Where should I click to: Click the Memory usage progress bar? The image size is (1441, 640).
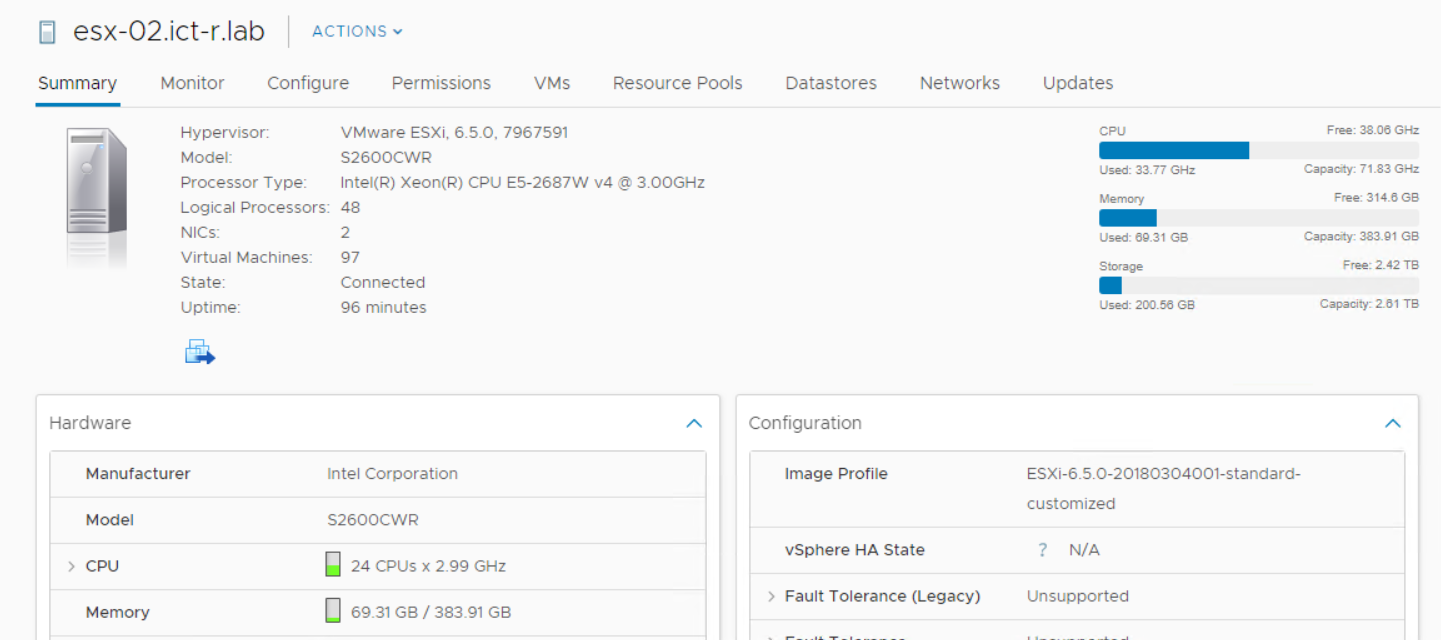(x=1259, y=217)
